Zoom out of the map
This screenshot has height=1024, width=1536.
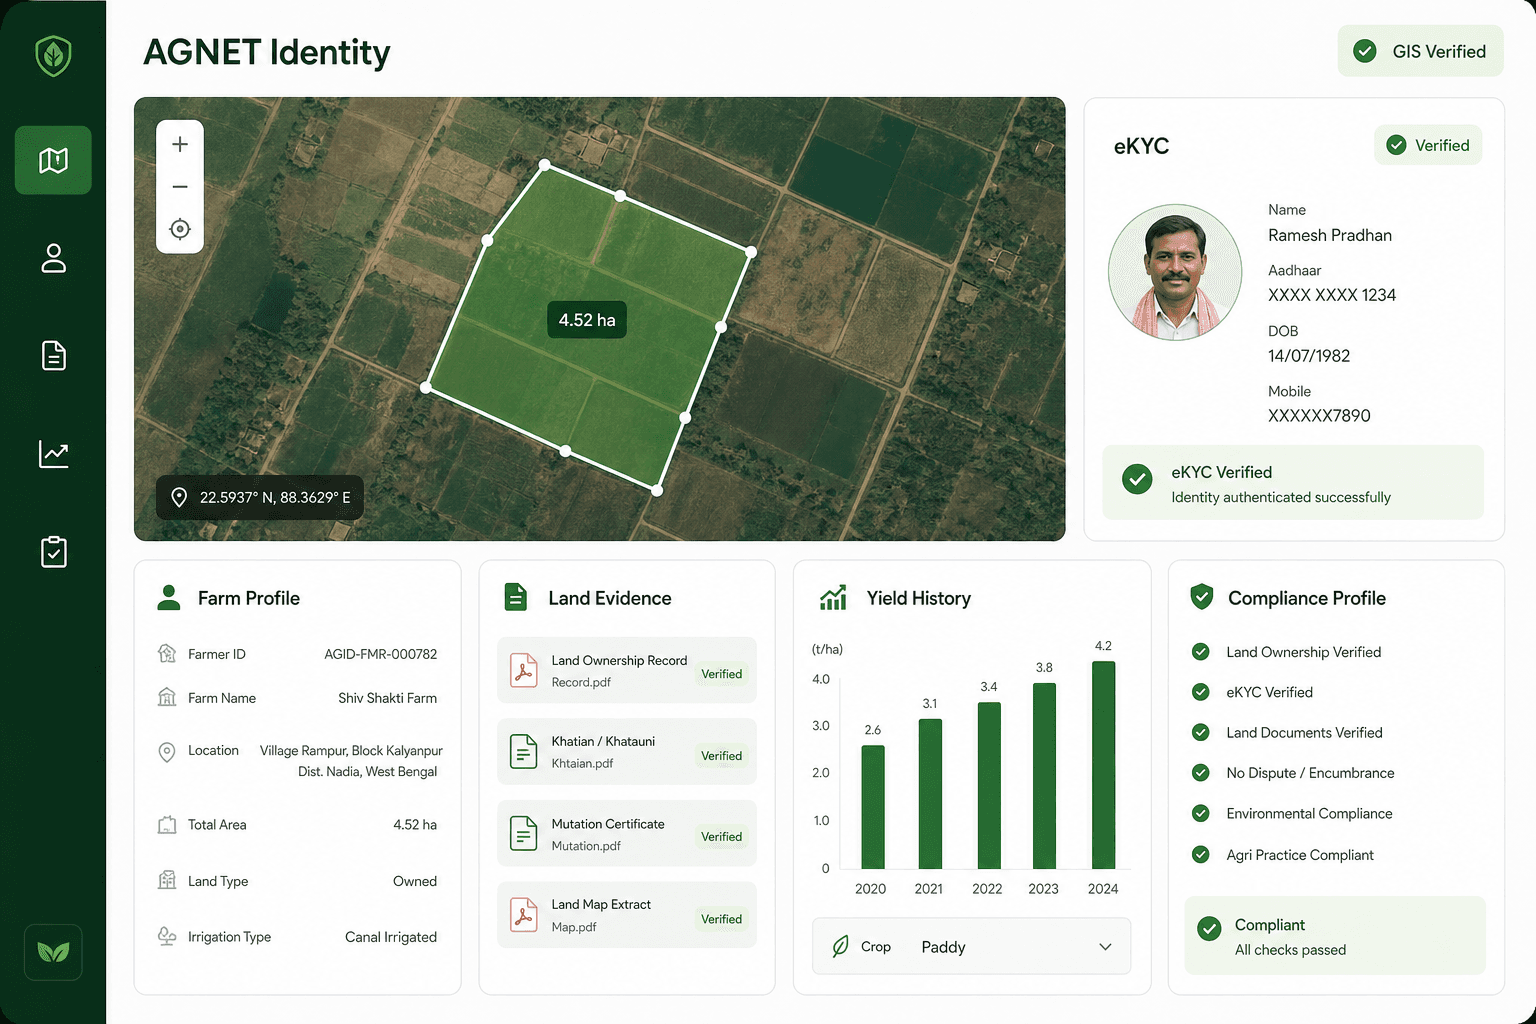[180, 187]
